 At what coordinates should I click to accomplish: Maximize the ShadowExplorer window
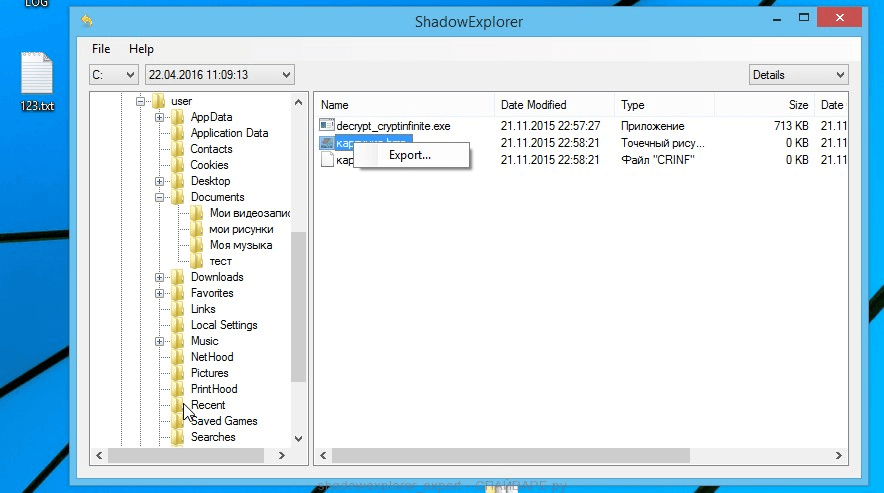(x=804, y=18)
